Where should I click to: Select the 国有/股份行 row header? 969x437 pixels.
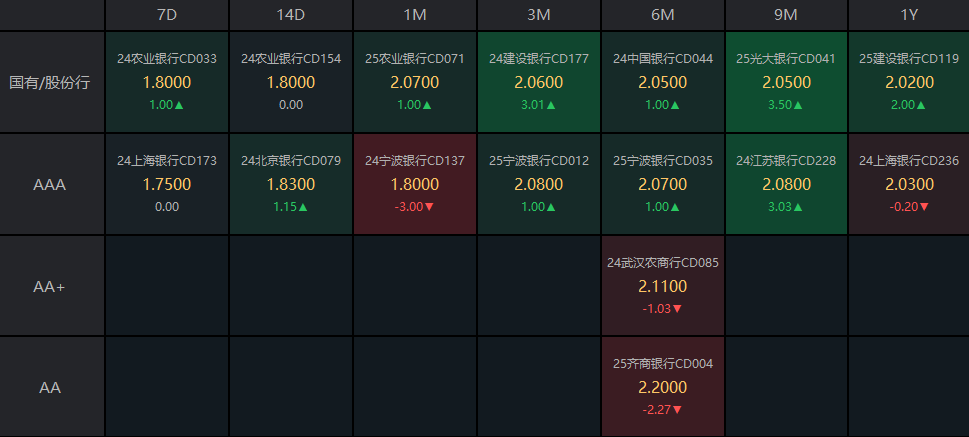(x=50, y=82)
